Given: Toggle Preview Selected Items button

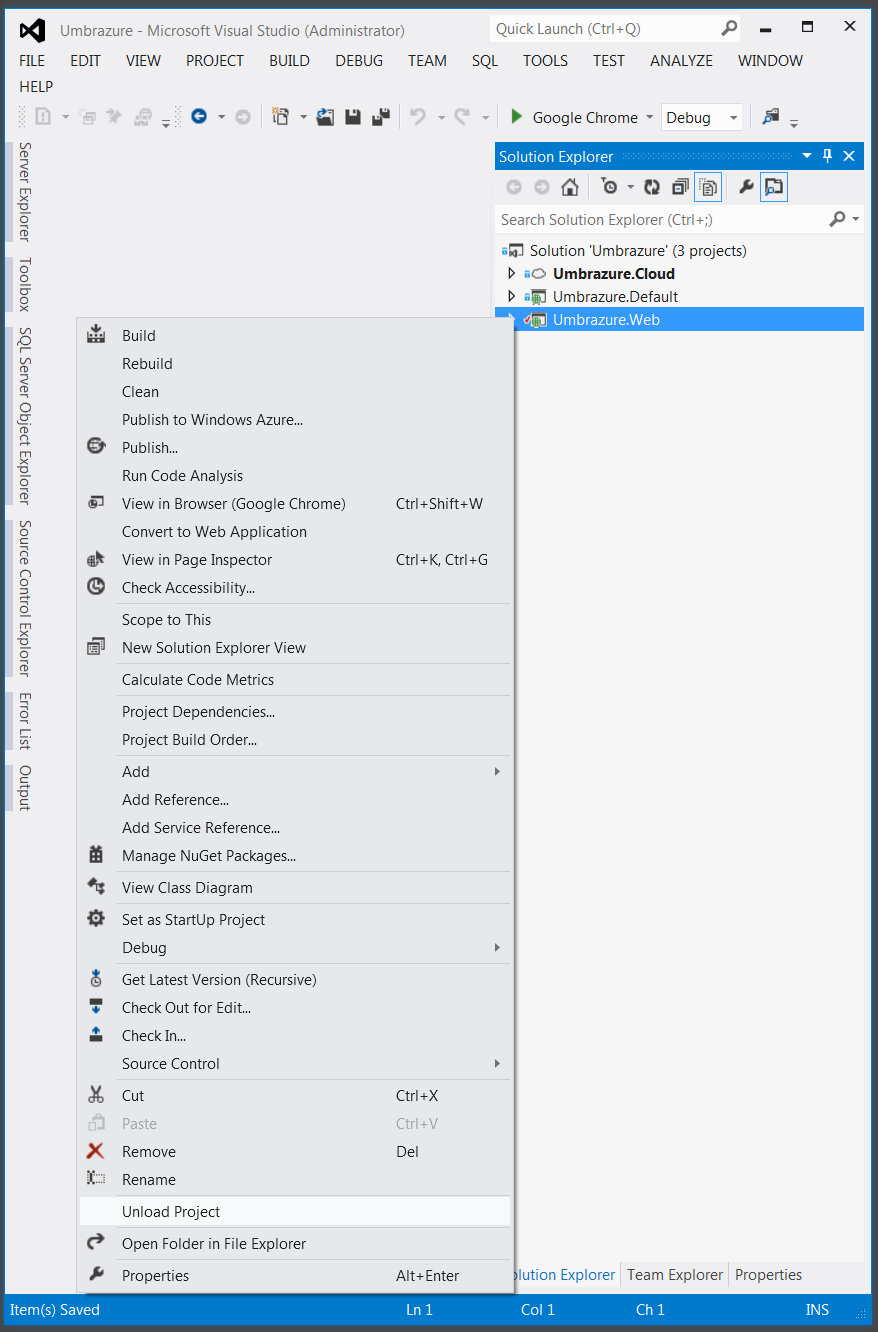Looking at the screenshot, I should pyautogui.click(x=774, y=187).
